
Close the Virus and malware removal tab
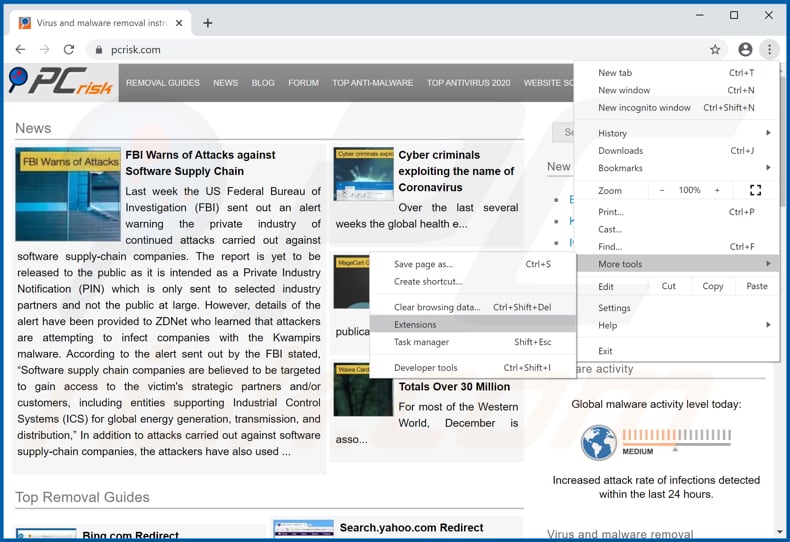coord(179,23)
